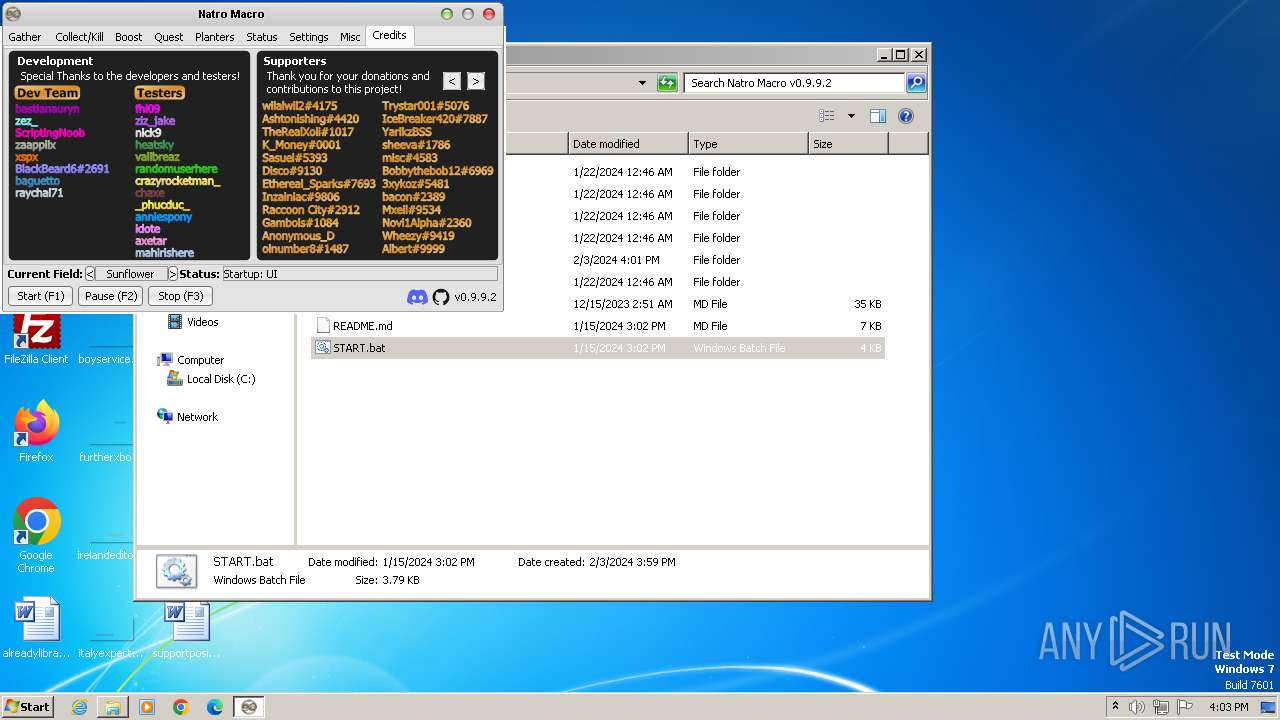Sort by the Date modified column
The width and height of the screenshot is (1280, 720).
click(x=628, y=144)
